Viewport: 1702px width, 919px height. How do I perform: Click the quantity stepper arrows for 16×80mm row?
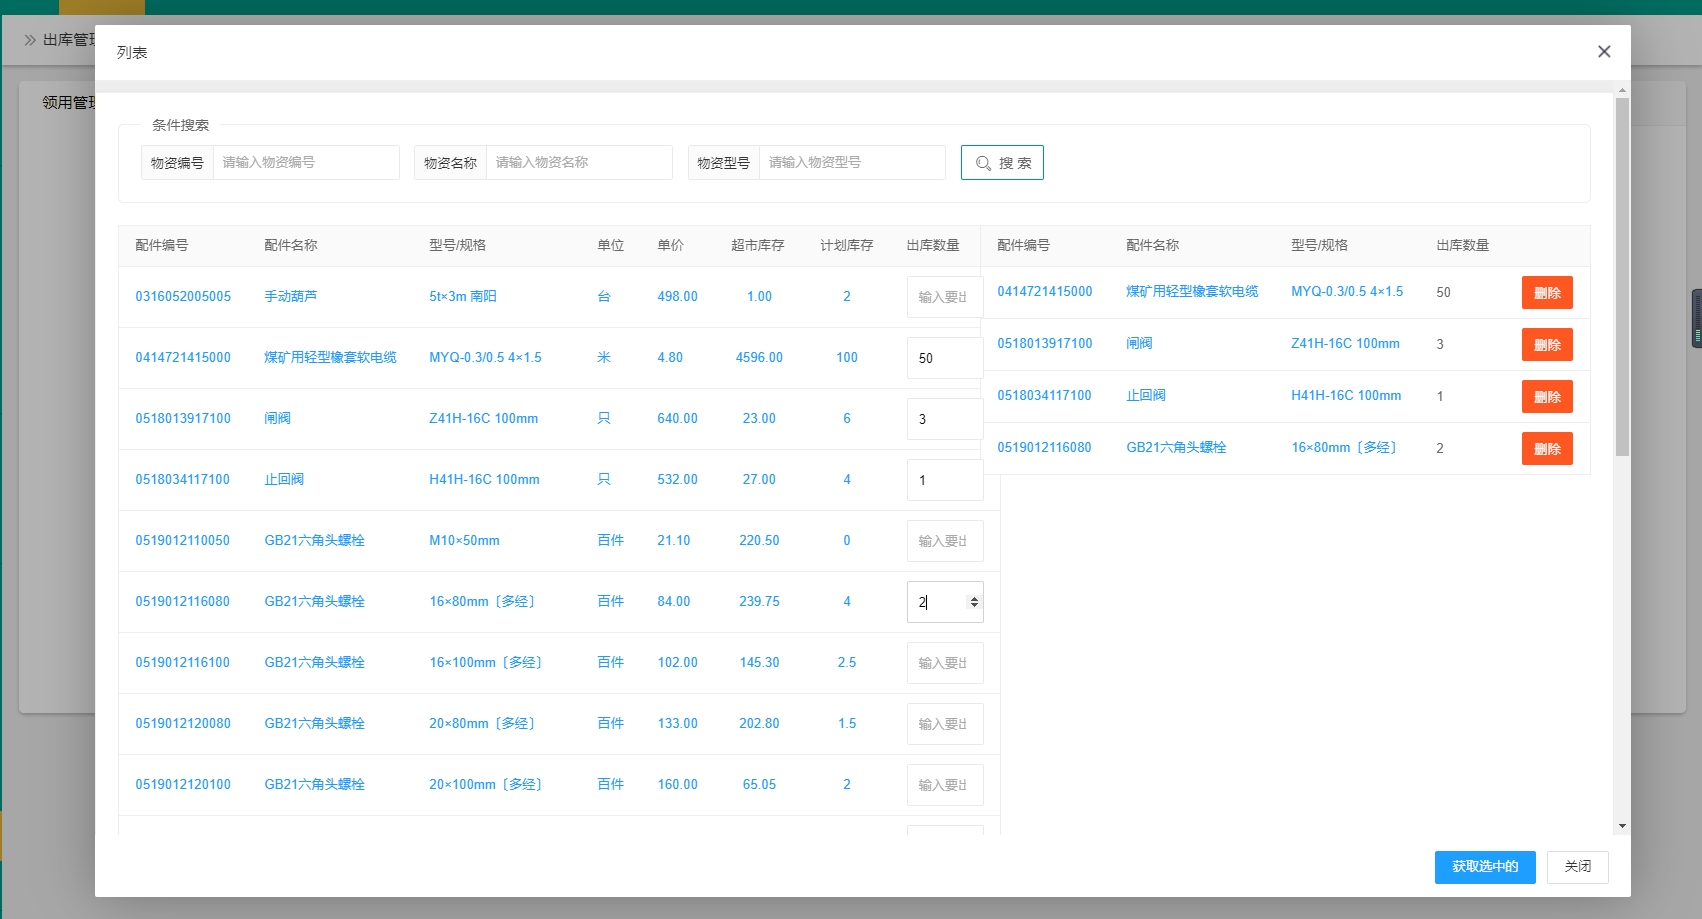[974, 602]
